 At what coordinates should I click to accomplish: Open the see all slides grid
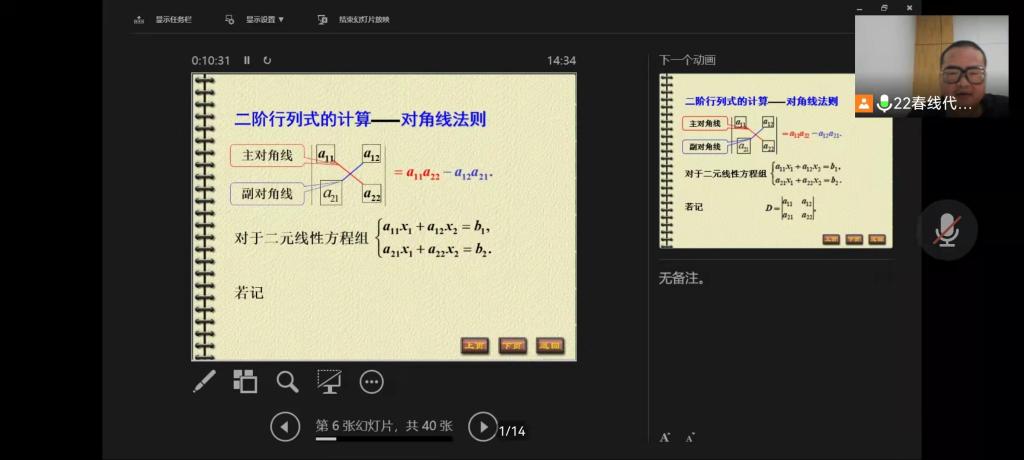tap(245, 381)
